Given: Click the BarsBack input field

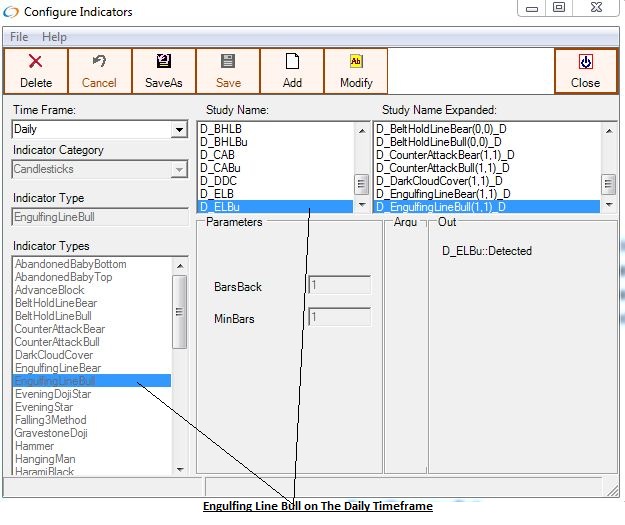Looking at the screenshot, I should [x=339, y=285].
